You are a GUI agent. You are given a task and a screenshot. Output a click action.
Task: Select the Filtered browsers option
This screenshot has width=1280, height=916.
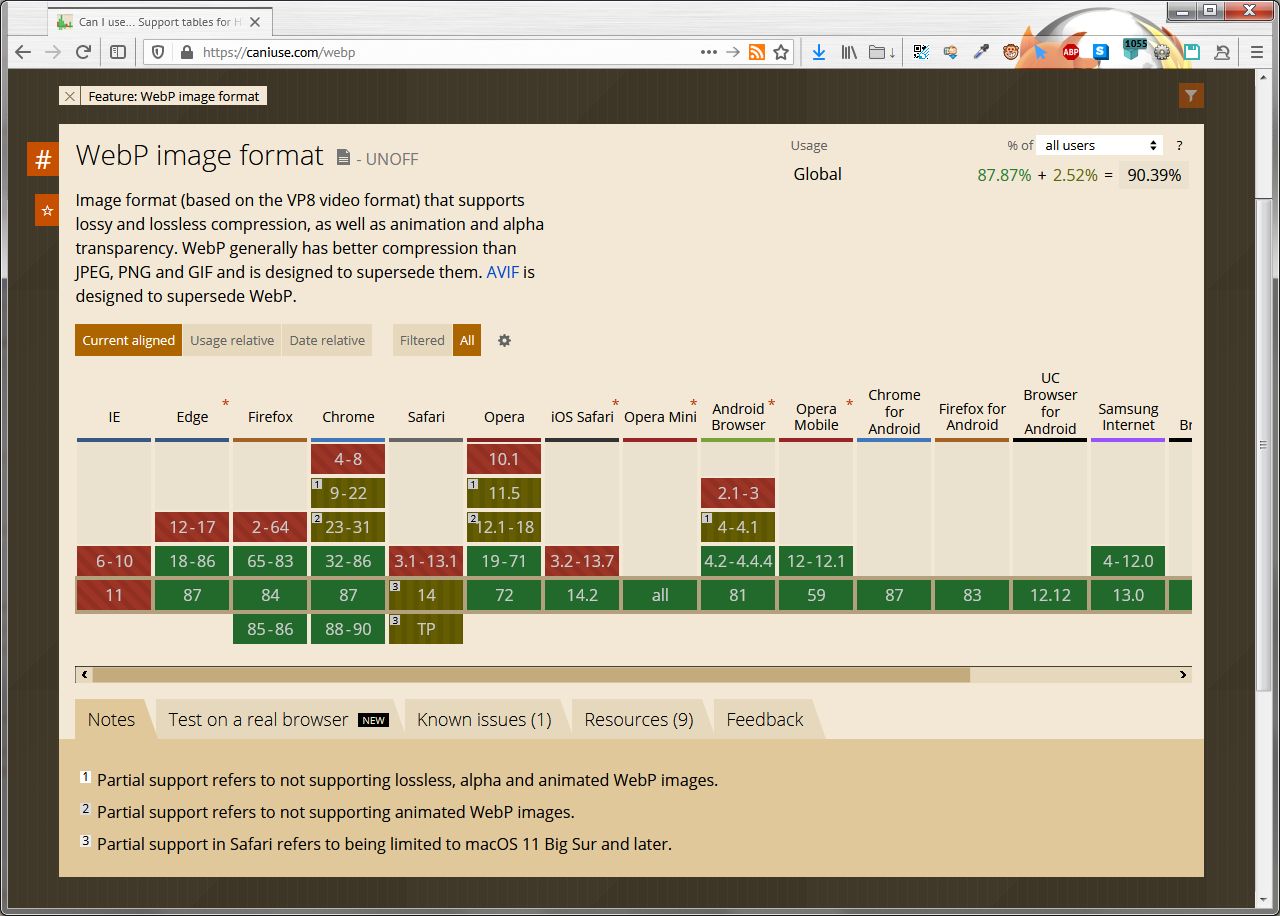pos(422,340)
